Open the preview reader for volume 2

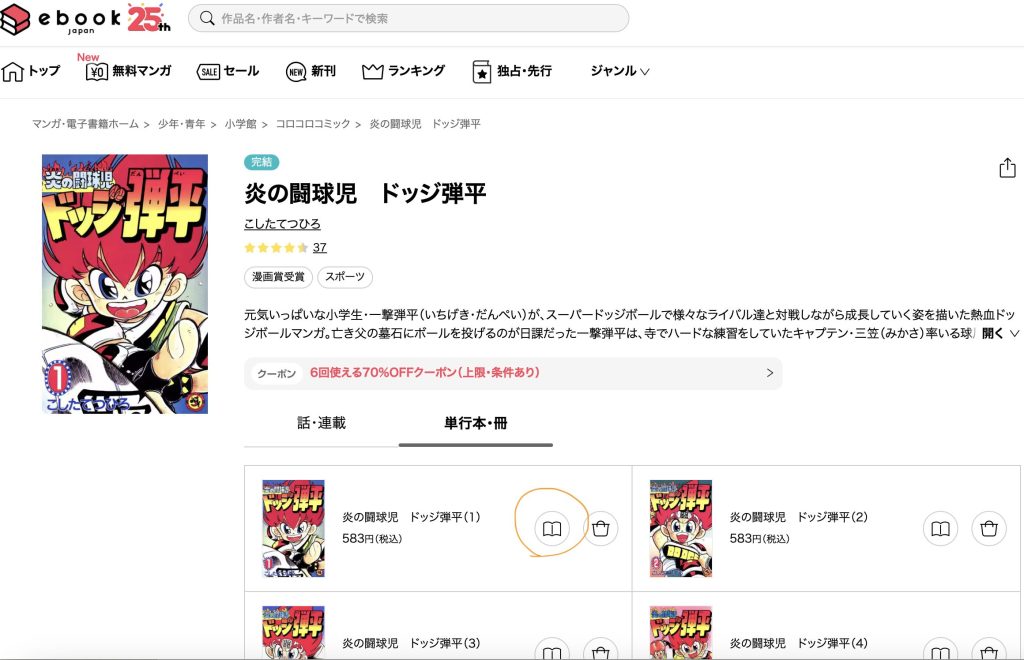pos(940,529)
